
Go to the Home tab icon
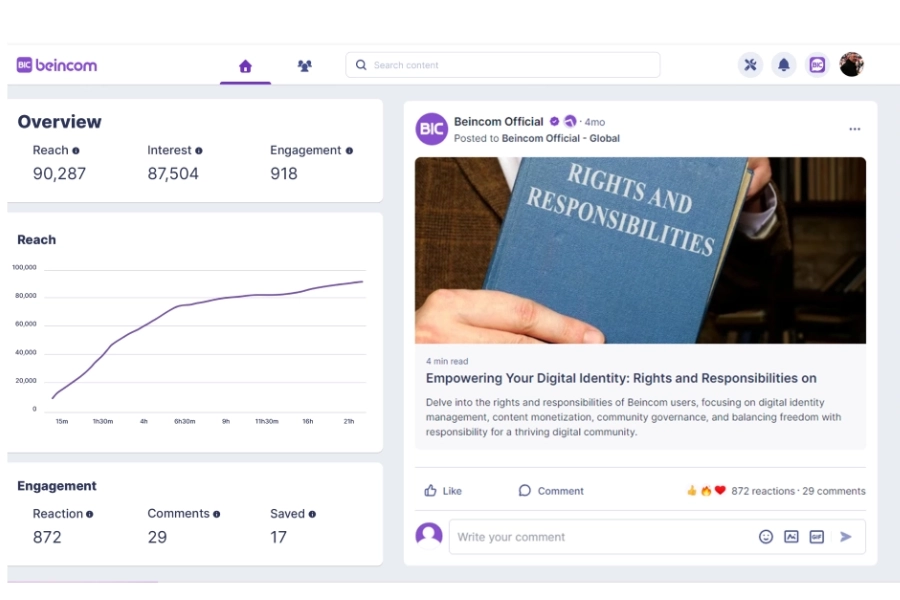(245, 66)
